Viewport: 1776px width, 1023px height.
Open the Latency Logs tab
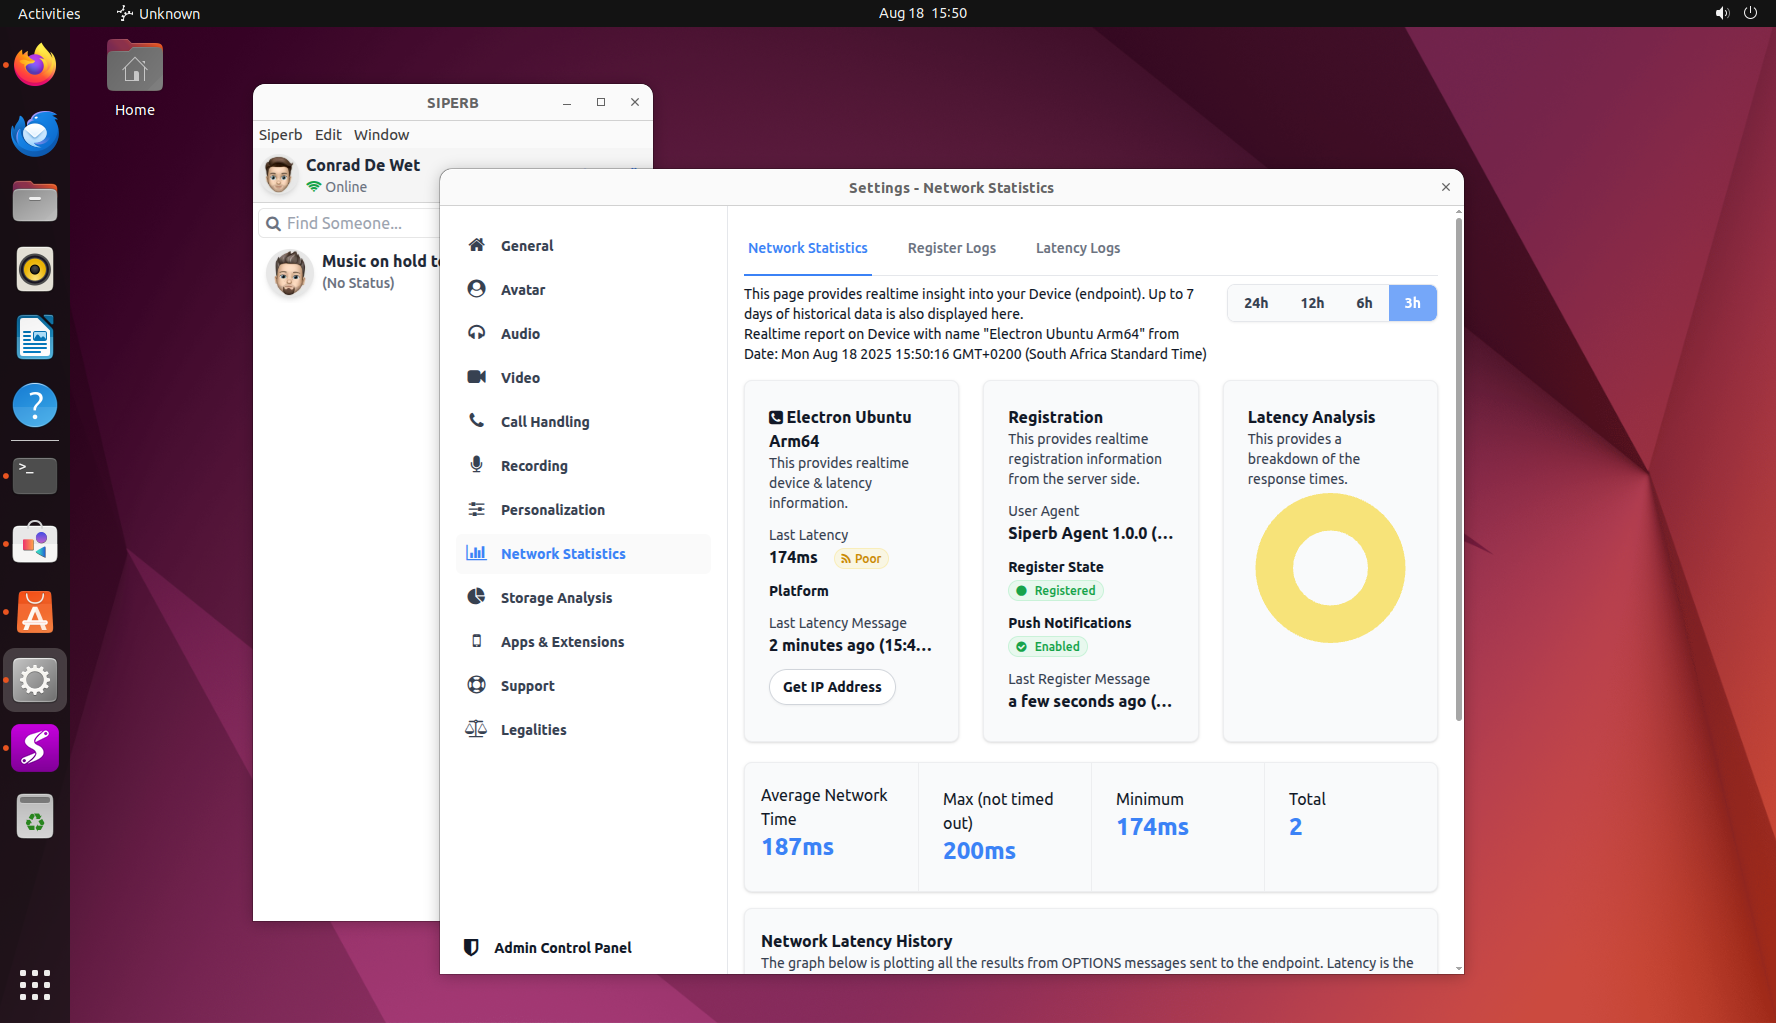(1077, 248)
